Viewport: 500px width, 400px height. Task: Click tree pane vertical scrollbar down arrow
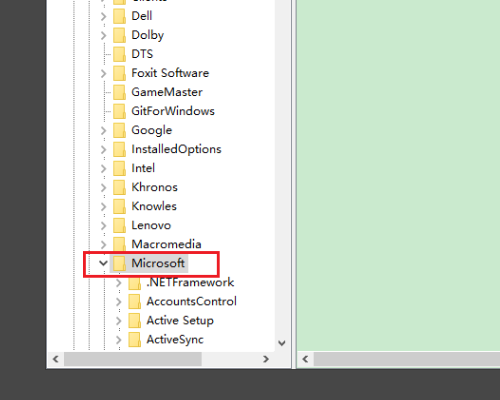point(282,343)
